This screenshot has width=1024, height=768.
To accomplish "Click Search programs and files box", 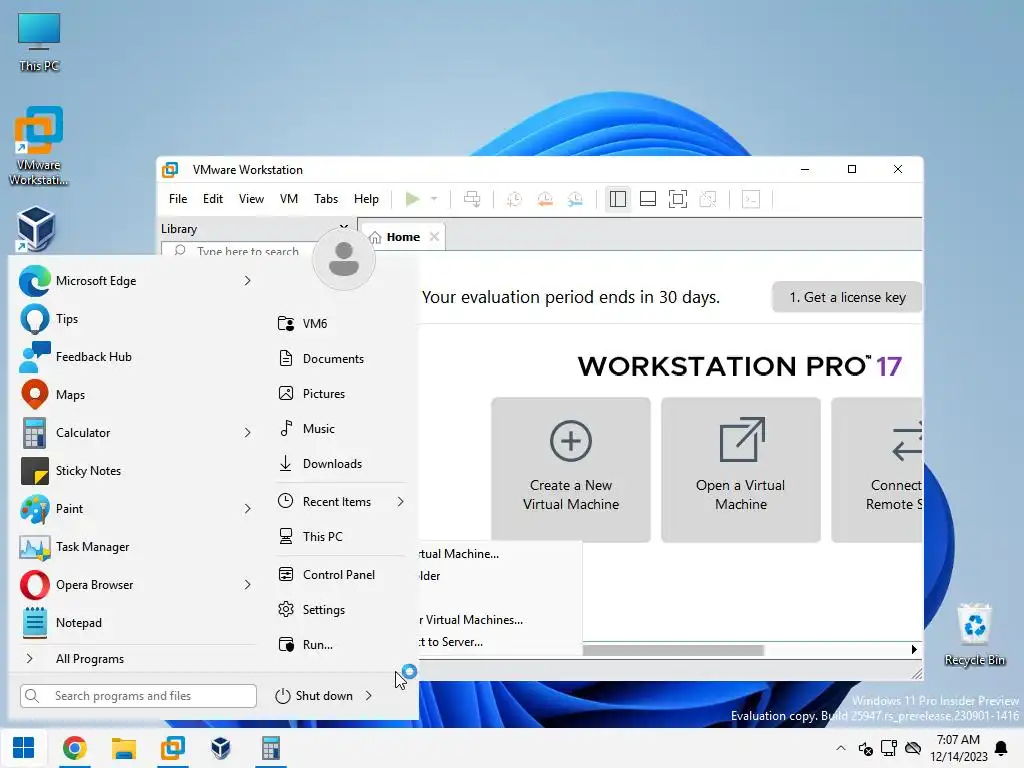I will (138, 696).
